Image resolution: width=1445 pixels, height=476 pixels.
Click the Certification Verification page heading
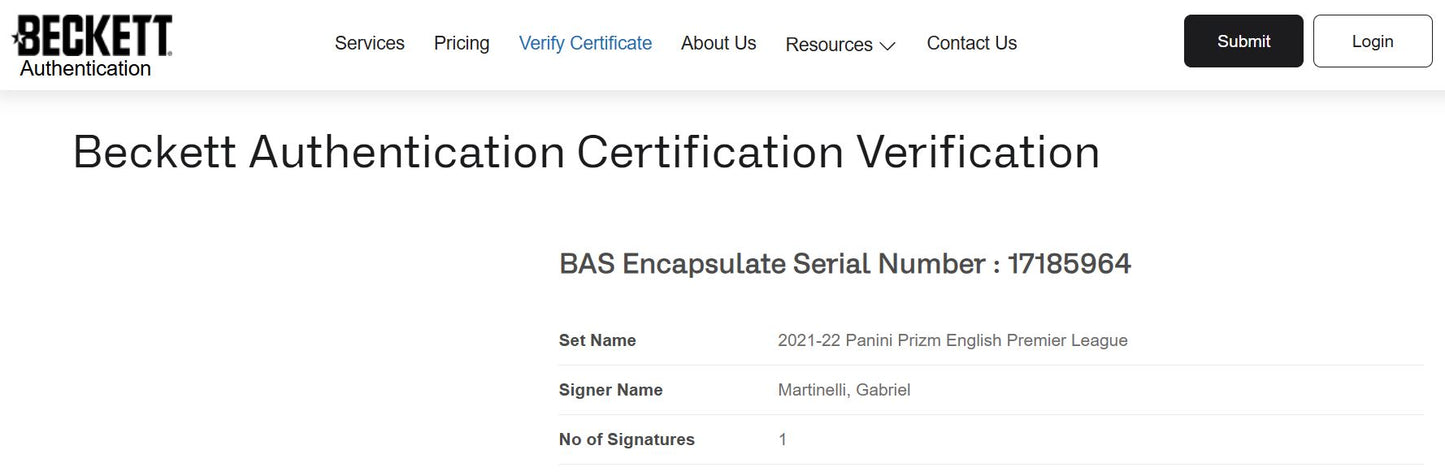586,152
